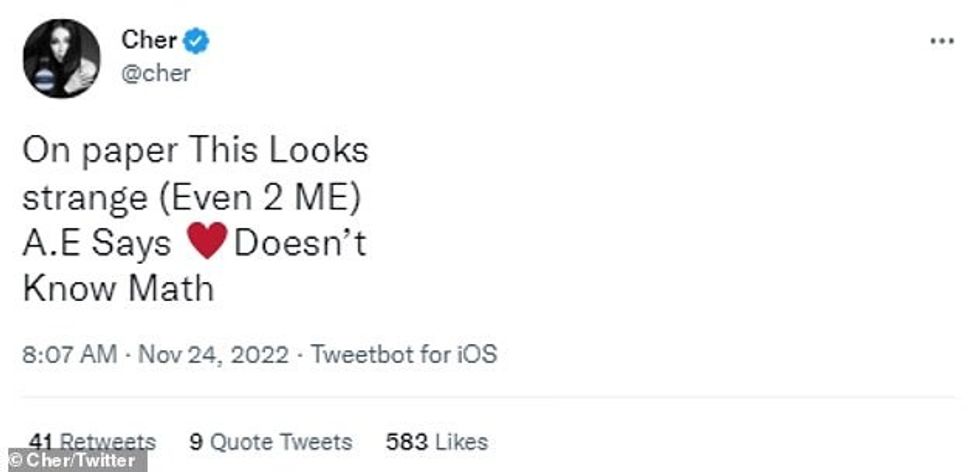The width and height of the screenshot is (980, 472).
Task: View the 583 Likes list
Action: click(x=436, y=441)
